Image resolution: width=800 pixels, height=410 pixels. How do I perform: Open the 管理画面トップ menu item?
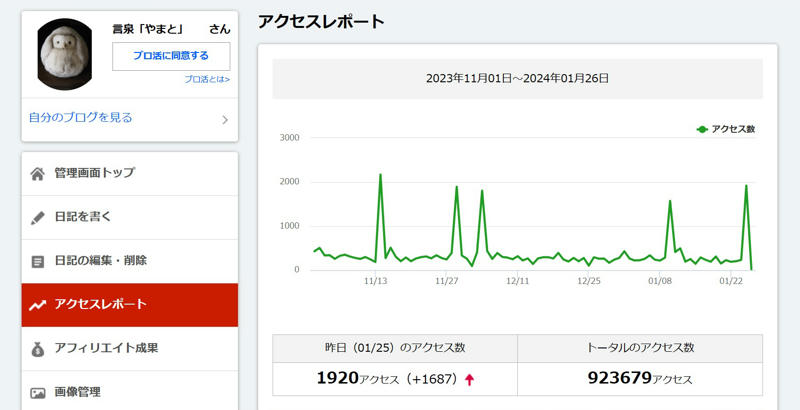coord(95,173)
